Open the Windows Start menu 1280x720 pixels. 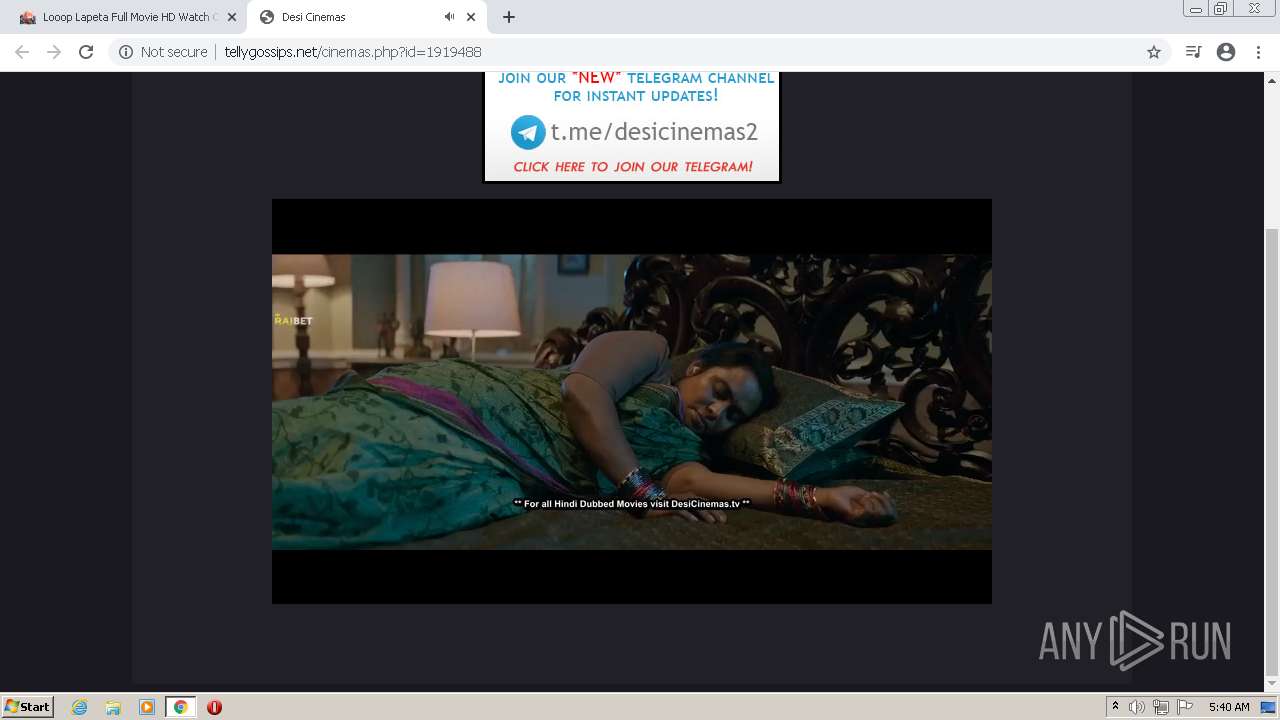tap(28, 706)
